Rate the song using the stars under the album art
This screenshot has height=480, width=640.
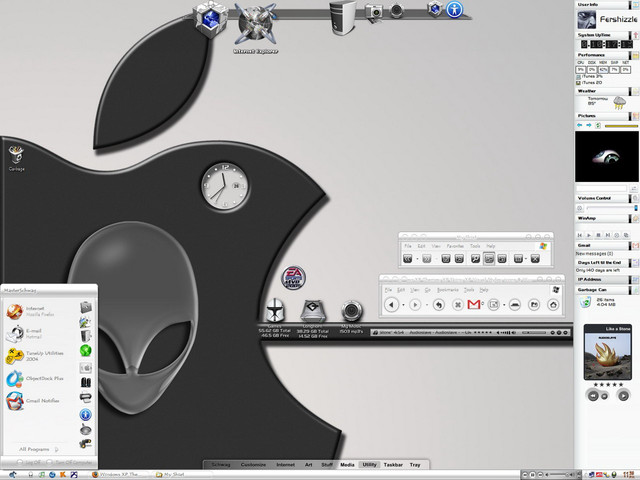point(608,384)
